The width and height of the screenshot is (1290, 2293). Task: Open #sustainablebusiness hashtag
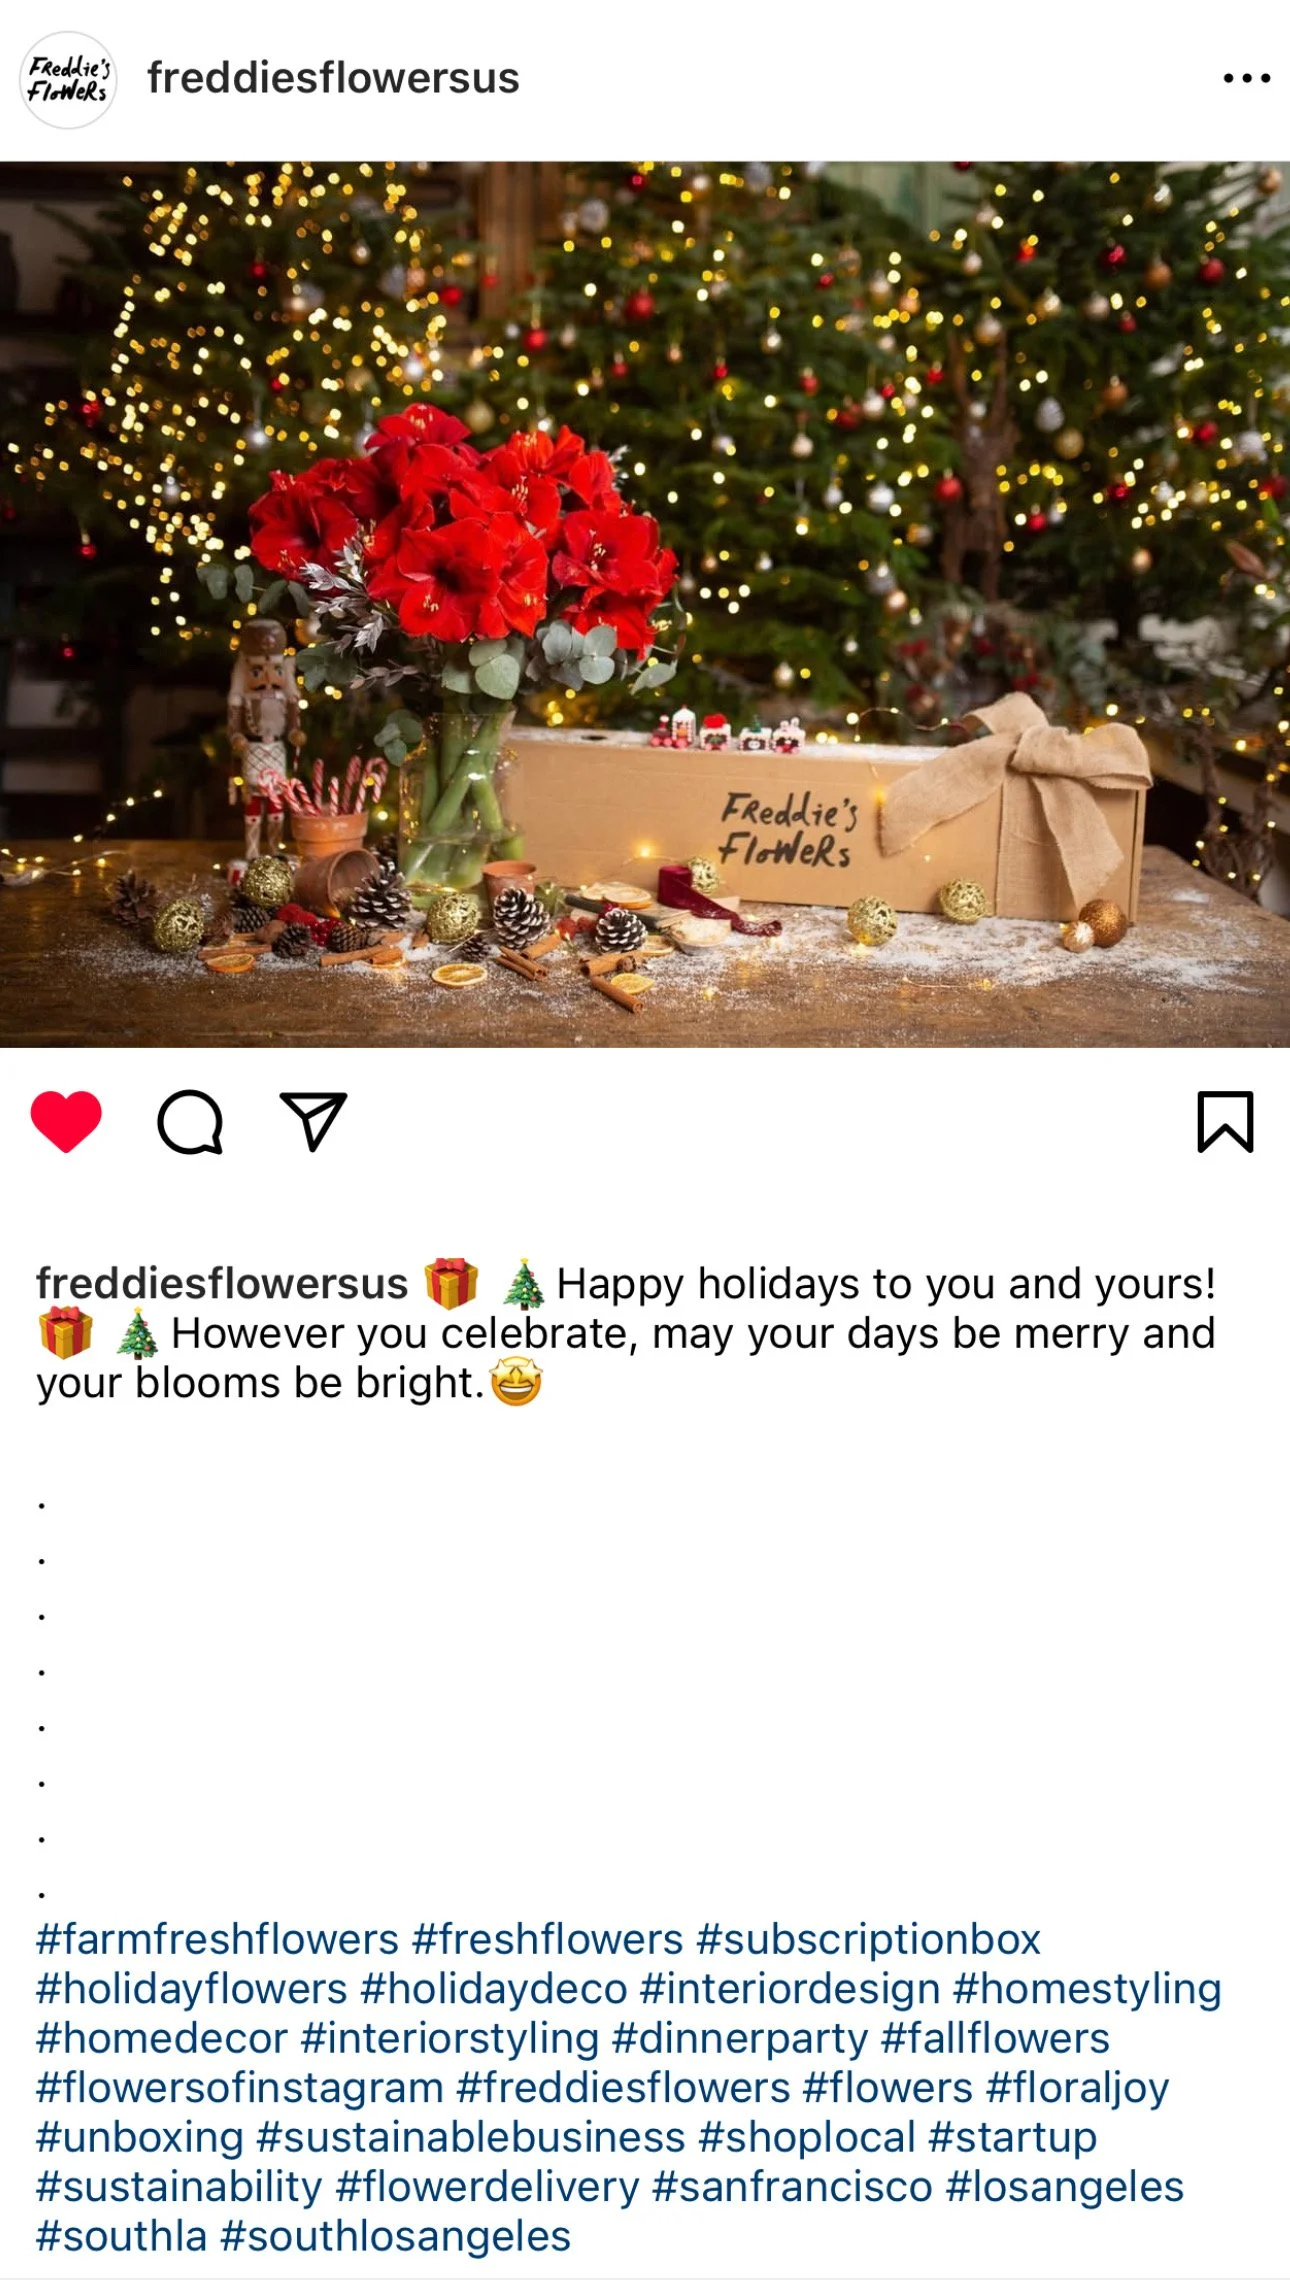[471, 2137]
